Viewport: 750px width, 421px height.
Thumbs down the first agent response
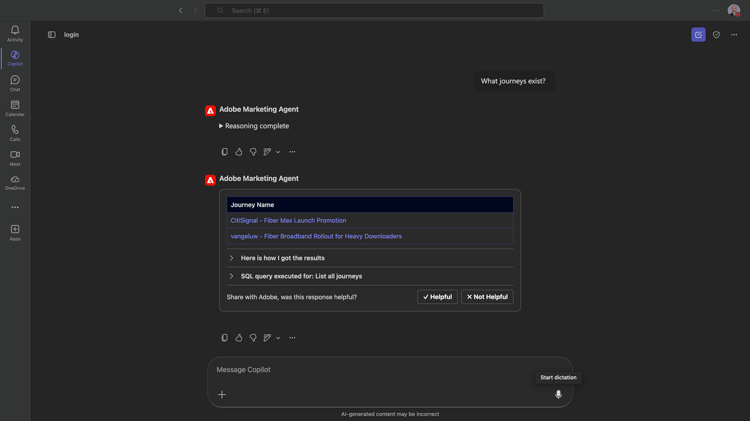point(253,152)
